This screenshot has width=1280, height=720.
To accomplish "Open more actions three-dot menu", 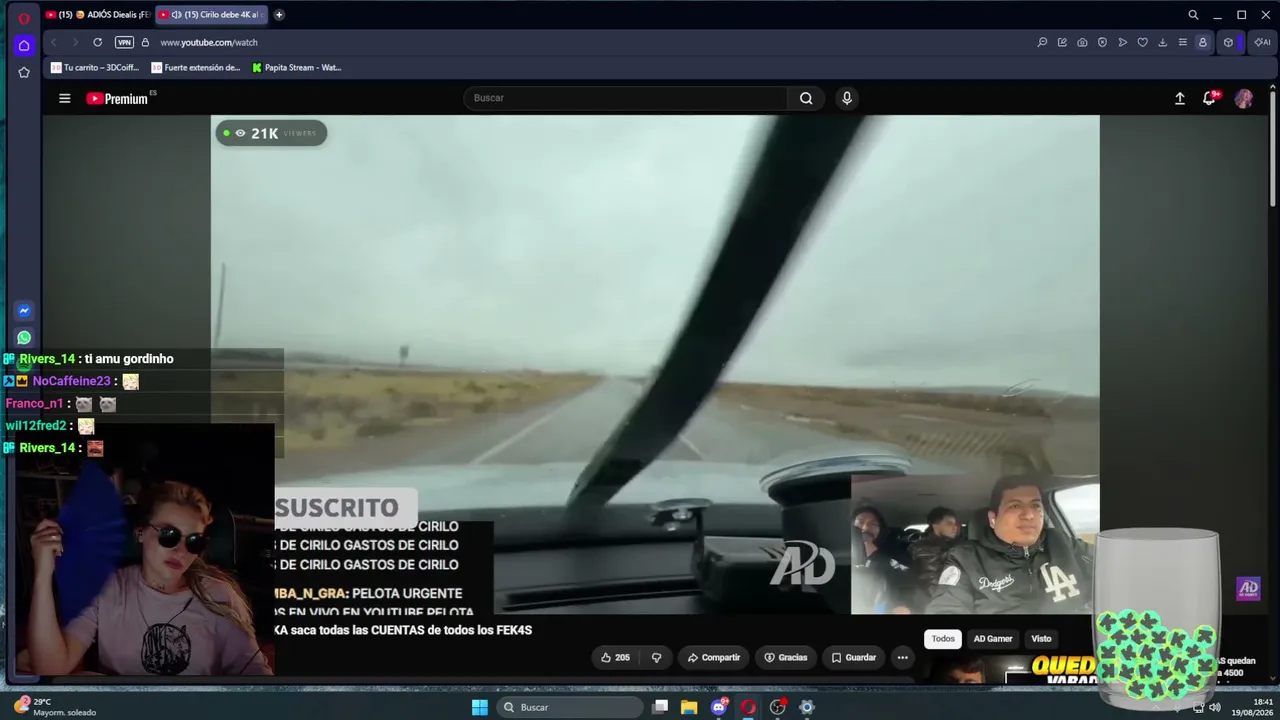I will (902, 657).
